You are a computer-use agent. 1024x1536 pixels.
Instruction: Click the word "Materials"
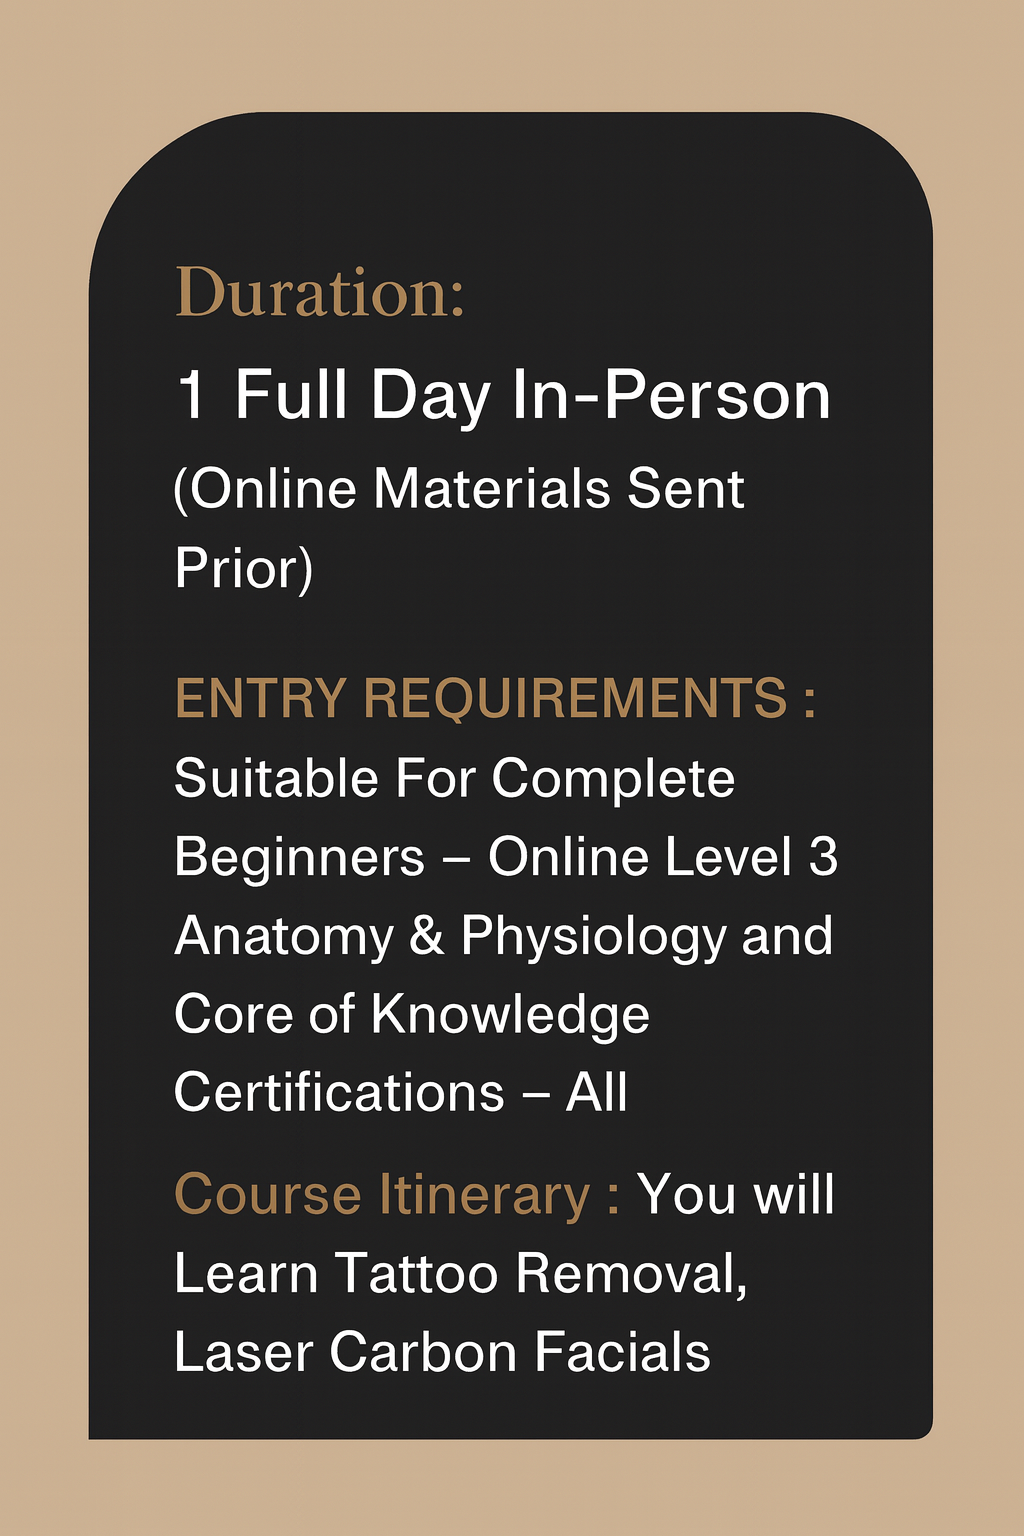pyautogui.click(x=491, y=489)
